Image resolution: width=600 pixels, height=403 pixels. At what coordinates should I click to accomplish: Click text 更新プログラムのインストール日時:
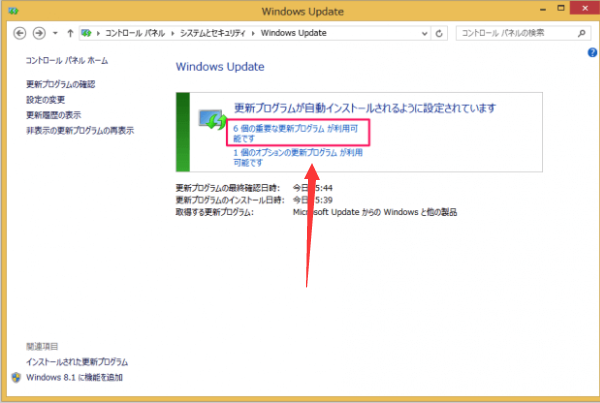[x=230, y=200]
